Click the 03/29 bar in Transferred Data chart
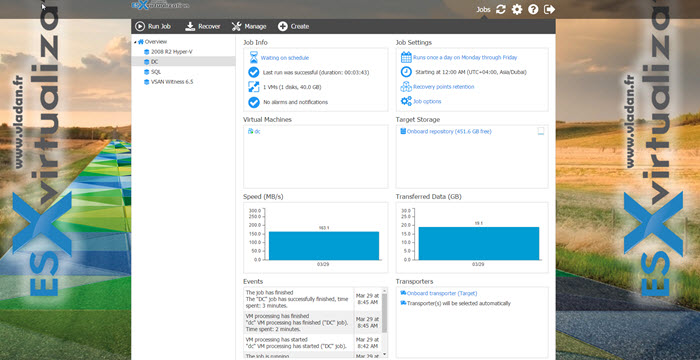Image resolution: width=700 pixels, height=360 pixels. (479, 243)
